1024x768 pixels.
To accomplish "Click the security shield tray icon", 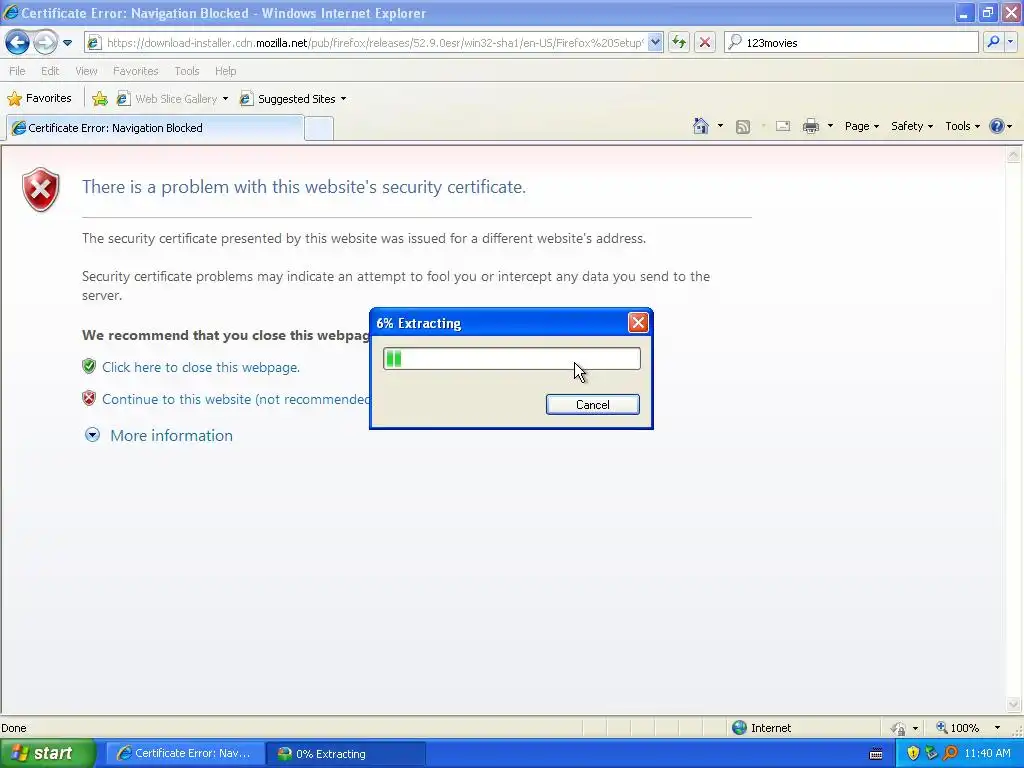I will pyautogui.click(x=913, y=753).
